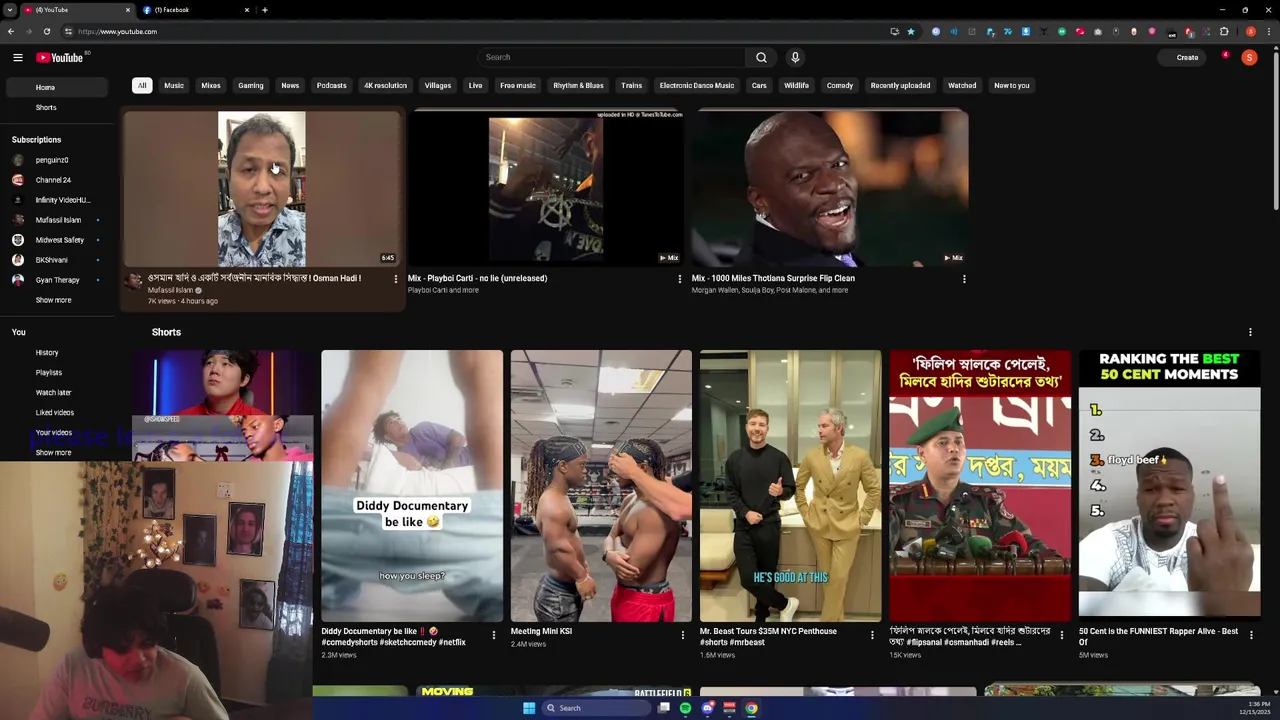The width and height of the screenshot is (1280, 720).
Task: Open three-dot menu for Playboi Carti mix
Action: [x=680, y=279]
